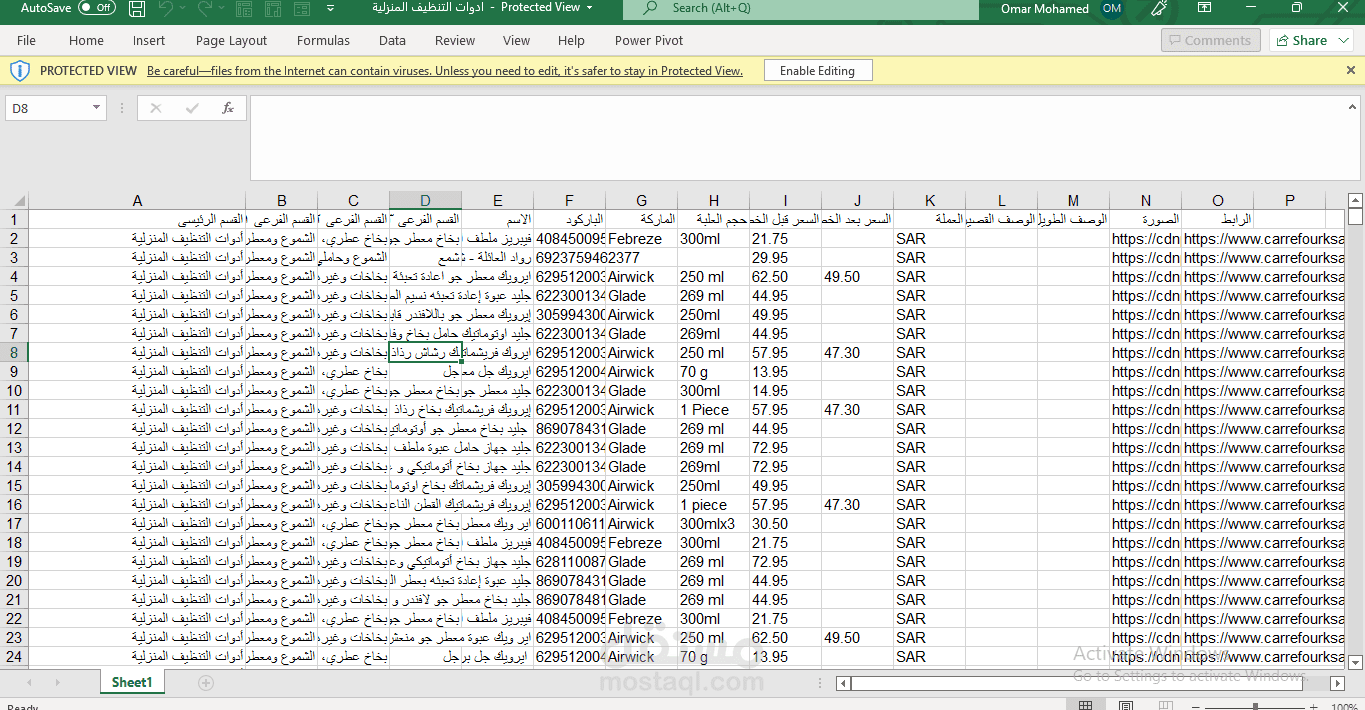Click the Name Box showing D8
The width and height of the screenshot is (1365, 710).
47,108
